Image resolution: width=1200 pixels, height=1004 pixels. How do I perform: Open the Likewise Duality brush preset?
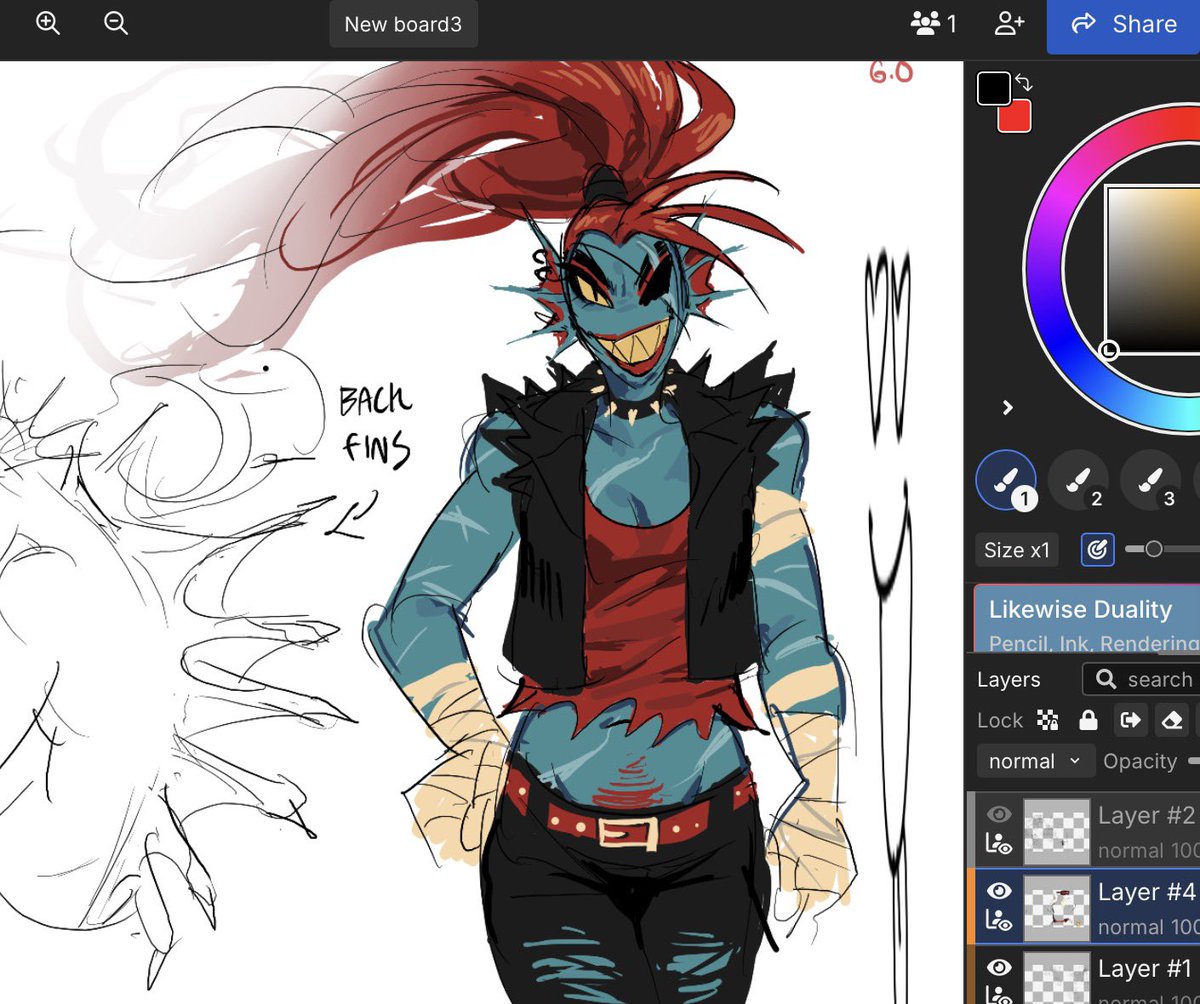click(x=1087, y=620)
